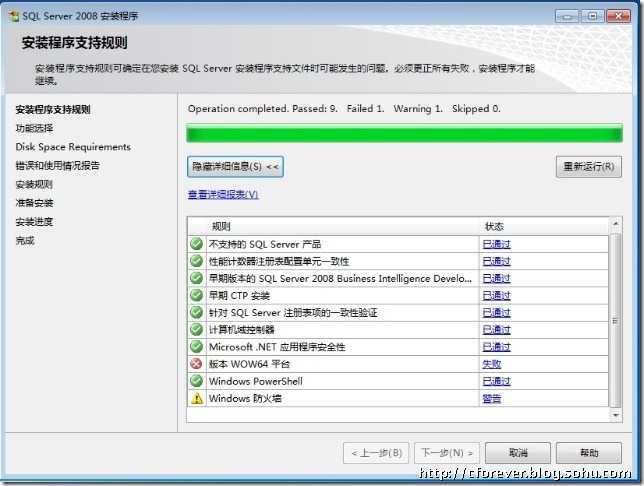Click the check icon for Microsoft .NET 应用程序安全性

coord(197,347)
